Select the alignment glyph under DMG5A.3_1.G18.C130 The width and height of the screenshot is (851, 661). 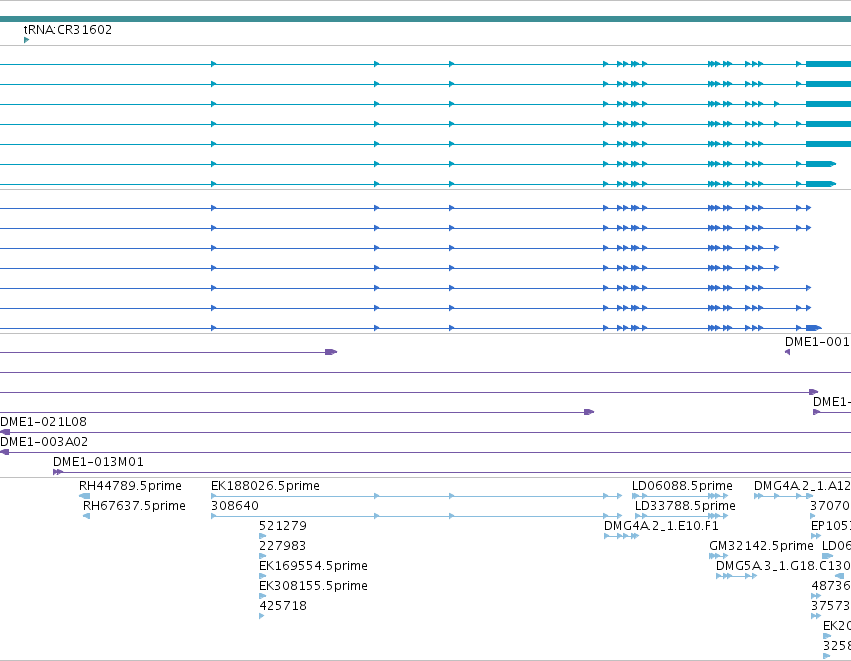pyautogui.click(x=736, y=576)
